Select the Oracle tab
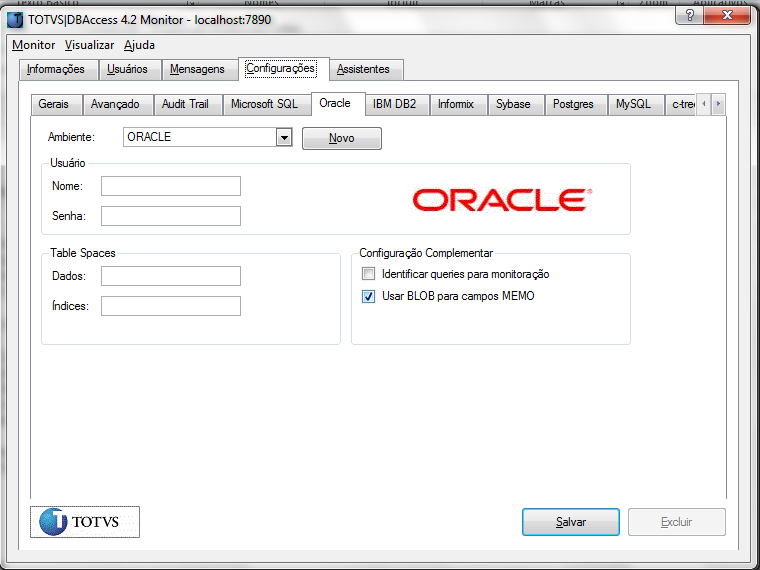The image size is (760, 570). click(x=338, y=103)
